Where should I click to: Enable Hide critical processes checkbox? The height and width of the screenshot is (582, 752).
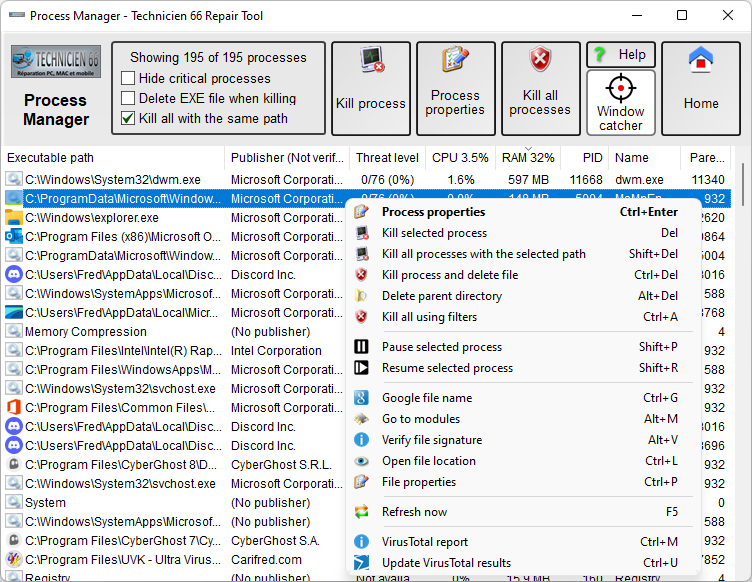pos(128,78)
